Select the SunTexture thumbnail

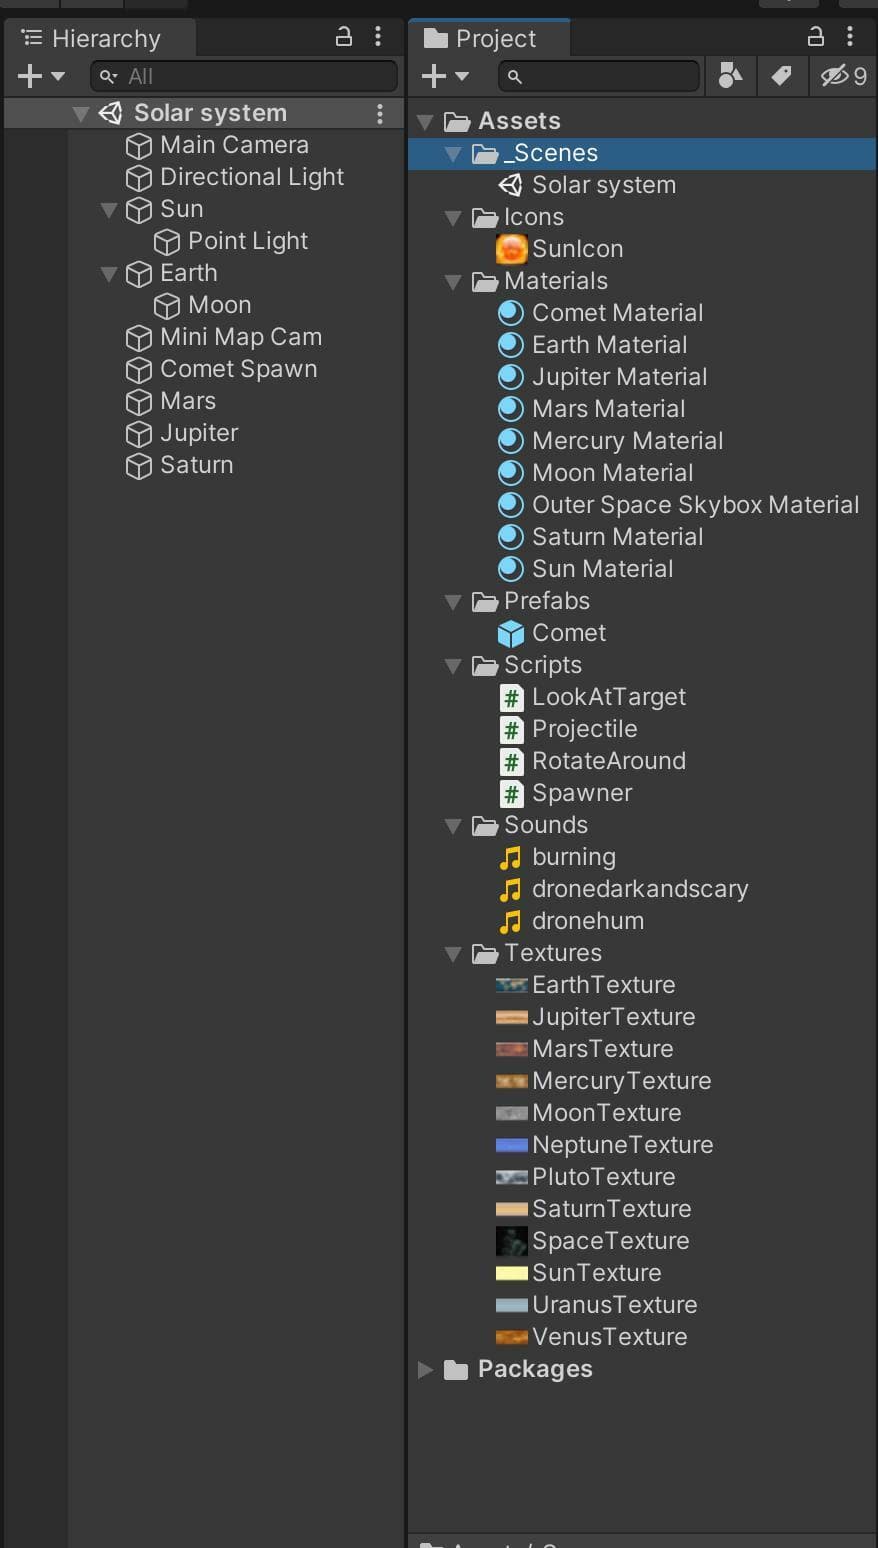[512, 1274]
